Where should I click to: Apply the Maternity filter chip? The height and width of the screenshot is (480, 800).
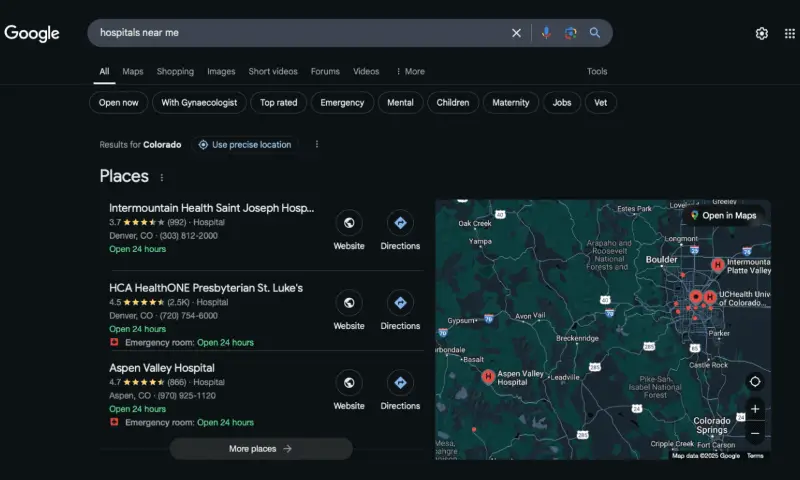click(511, 103)
